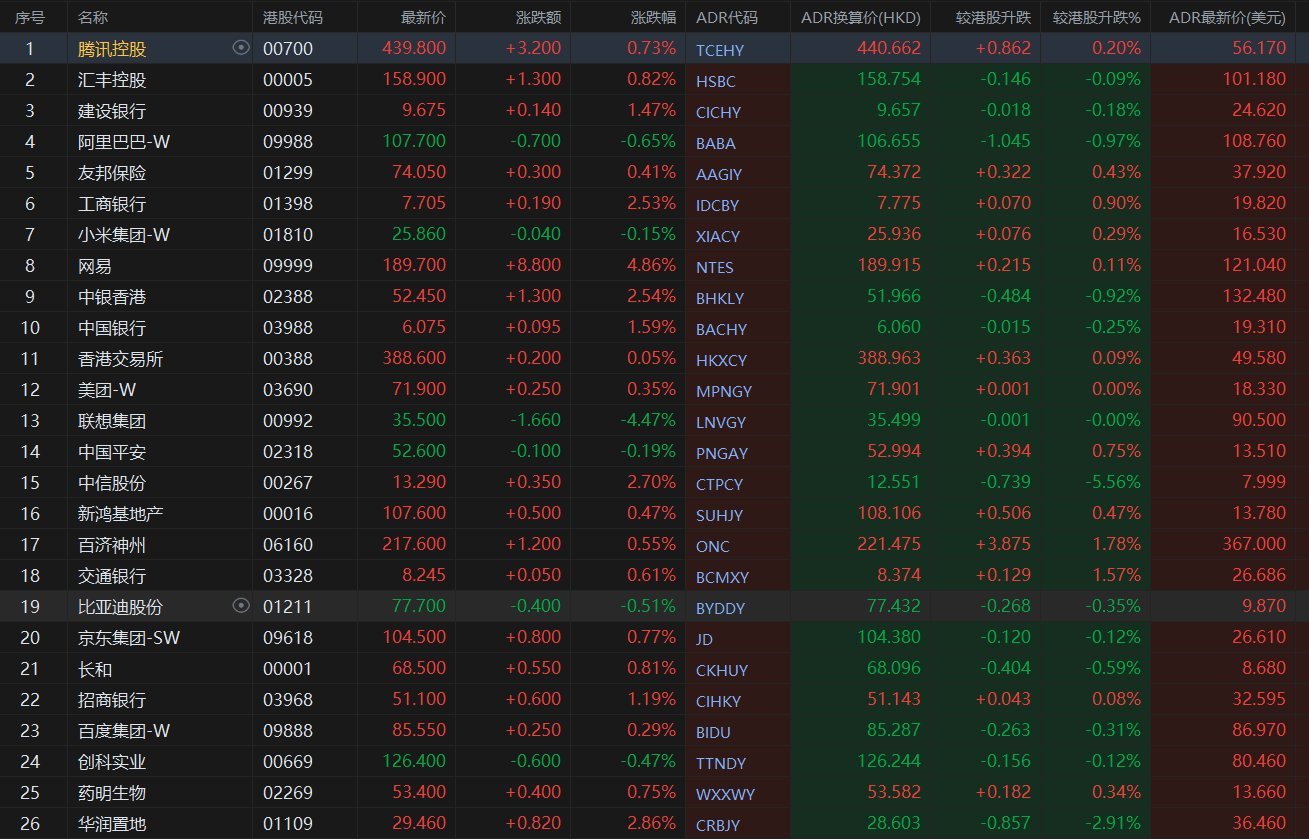1309x839 pixels.
Task: Select the WXXWY ADR code
Action: (x=725, y=794)
